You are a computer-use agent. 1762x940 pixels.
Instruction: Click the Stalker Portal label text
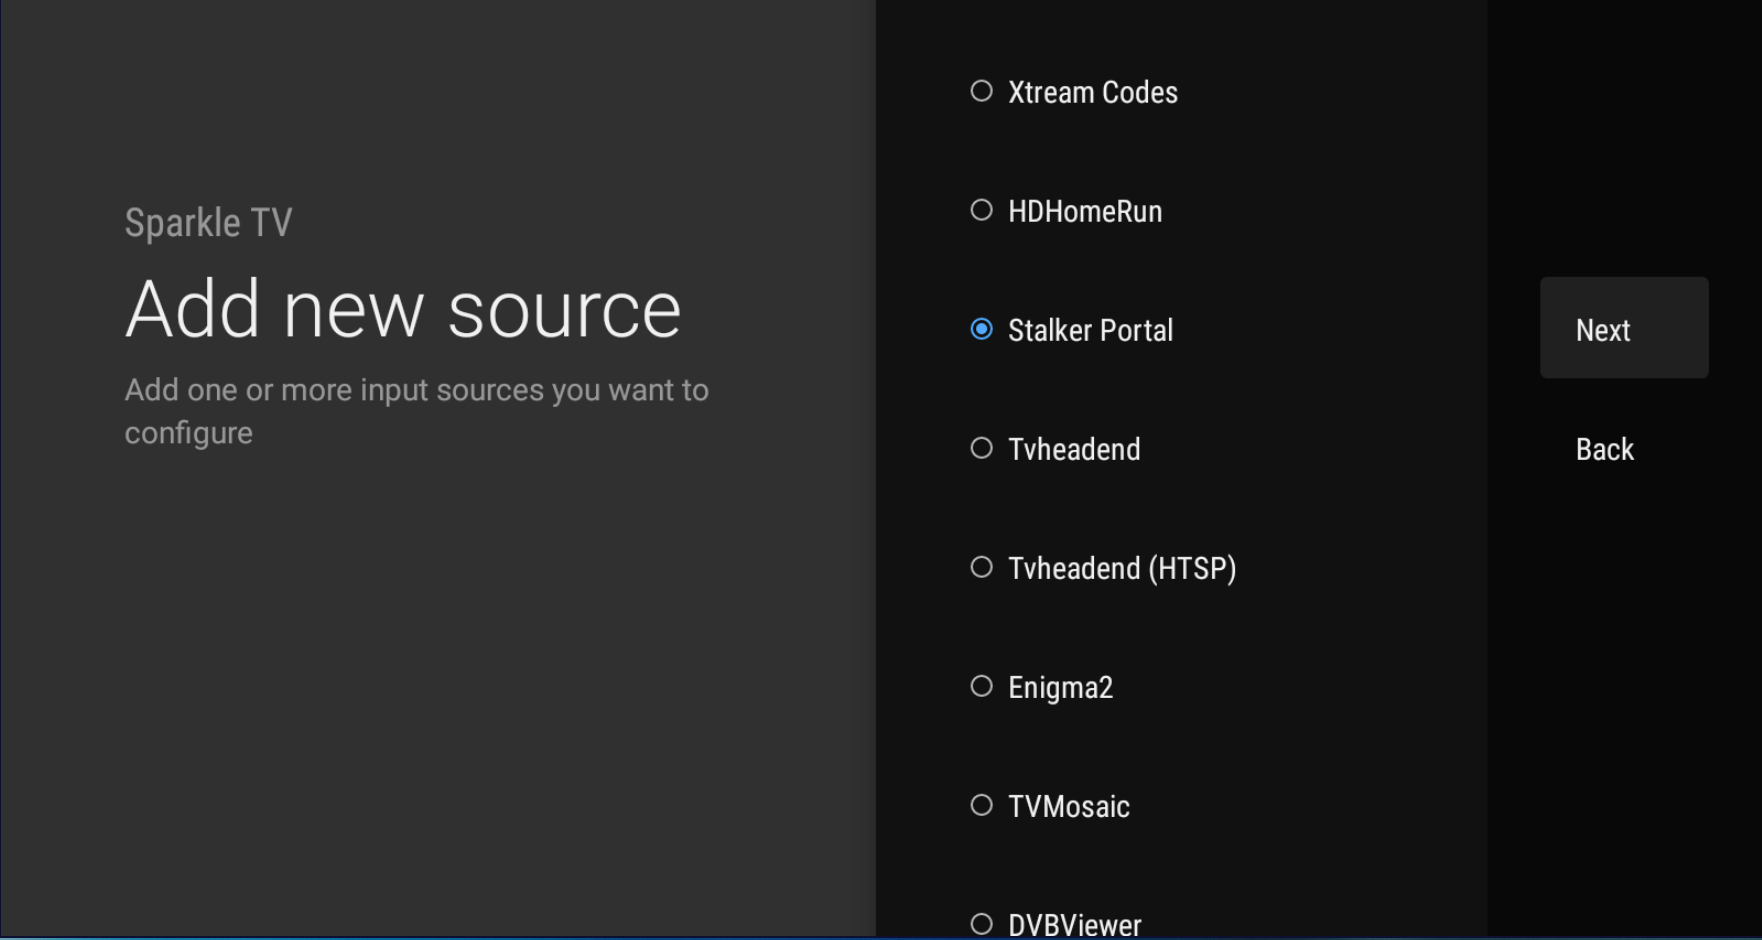click(1090, 330)
